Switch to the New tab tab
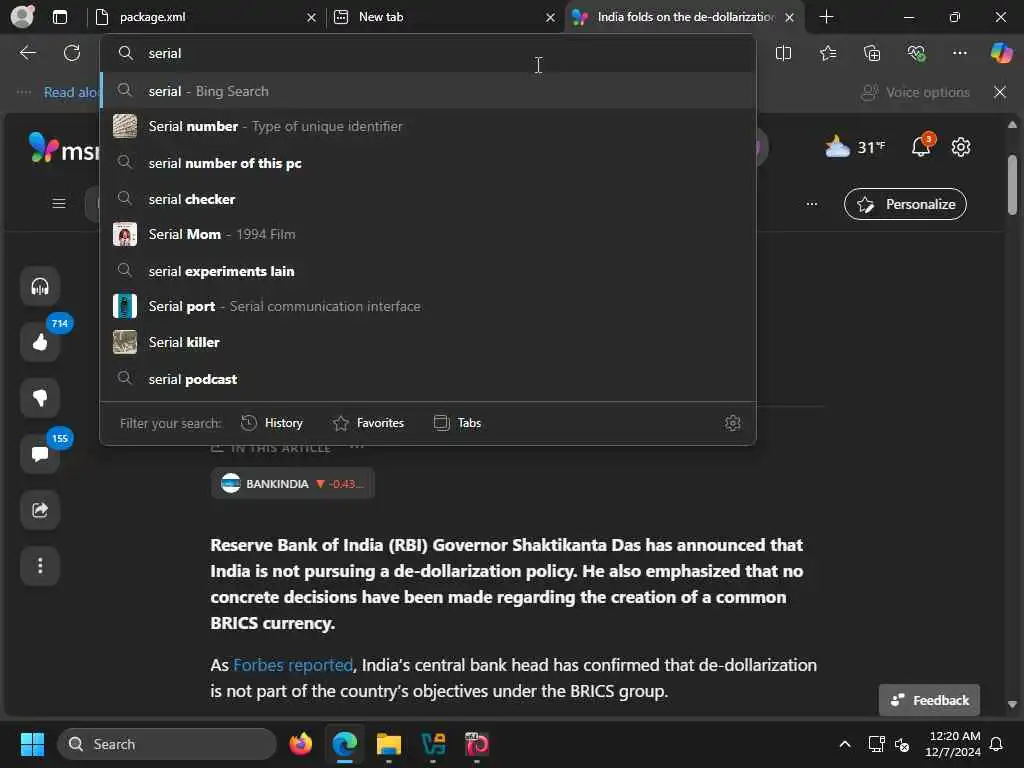1024x768 pixels. click(x=444, y=17)
